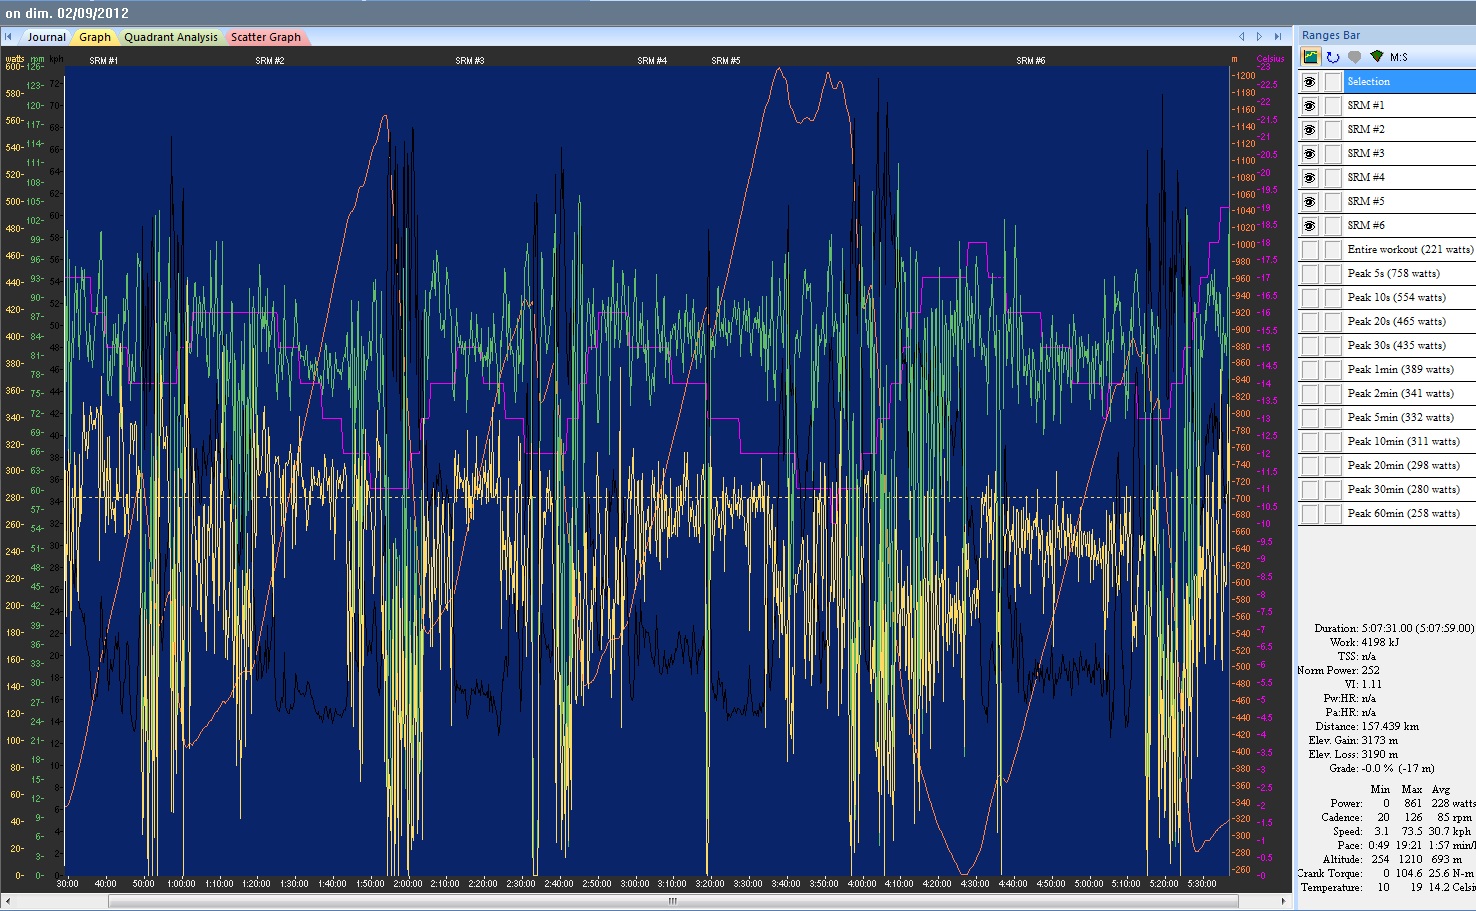Open the Quadrant Analysis tab
Viewport: 1476px width, 911px height.
pos(171,37)
